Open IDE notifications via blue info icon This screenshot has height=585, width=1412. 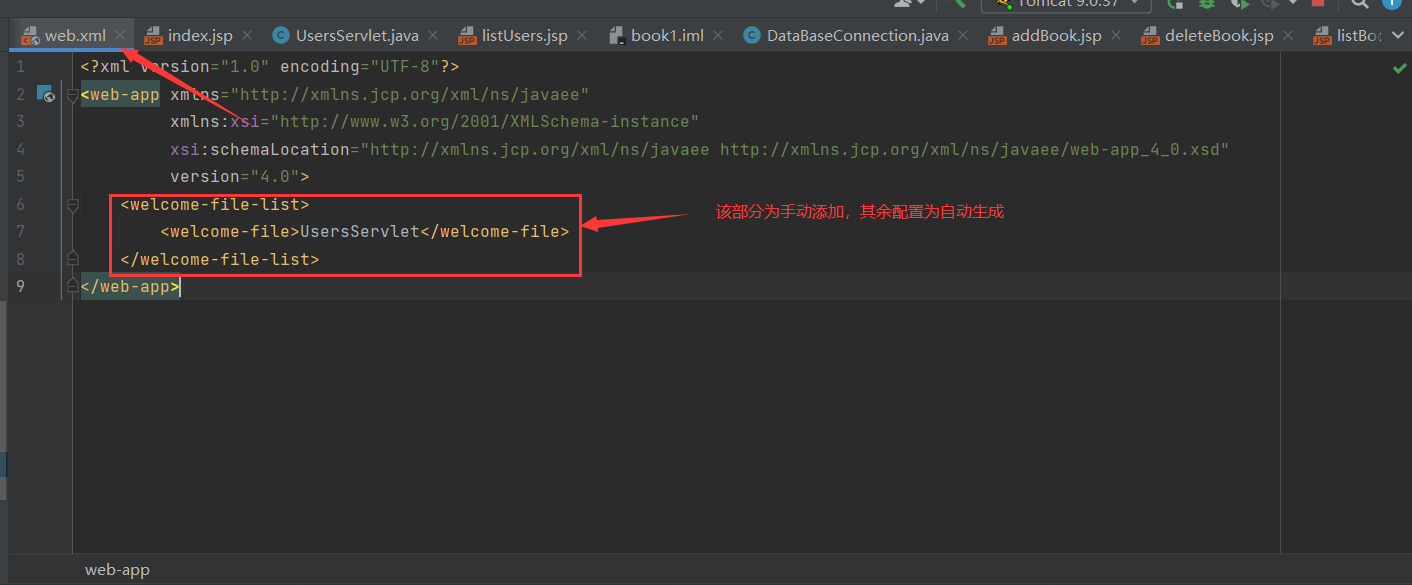click(x=1394, y=5)
